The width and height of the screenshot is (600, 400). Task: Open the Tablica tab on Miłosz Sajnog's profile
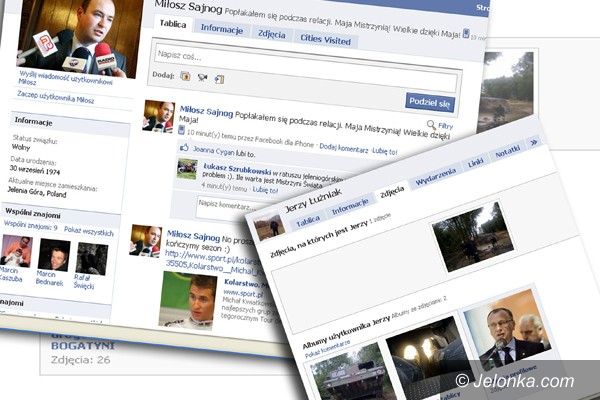(x=173, y=24)
